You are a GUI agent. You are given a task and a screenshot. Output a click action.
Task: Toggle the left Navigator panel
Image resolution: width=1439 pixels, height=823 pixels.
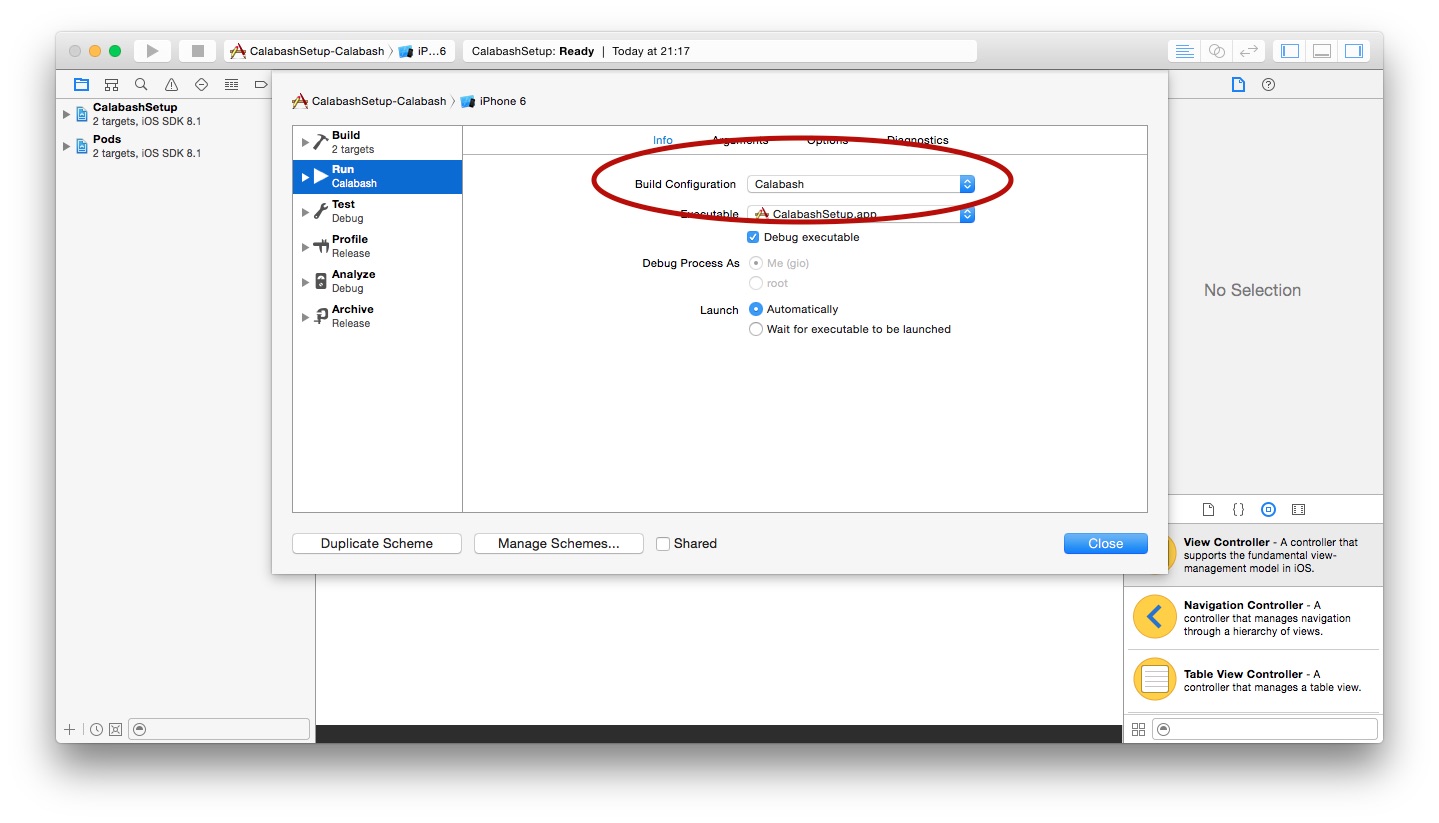pos(1290,51)
